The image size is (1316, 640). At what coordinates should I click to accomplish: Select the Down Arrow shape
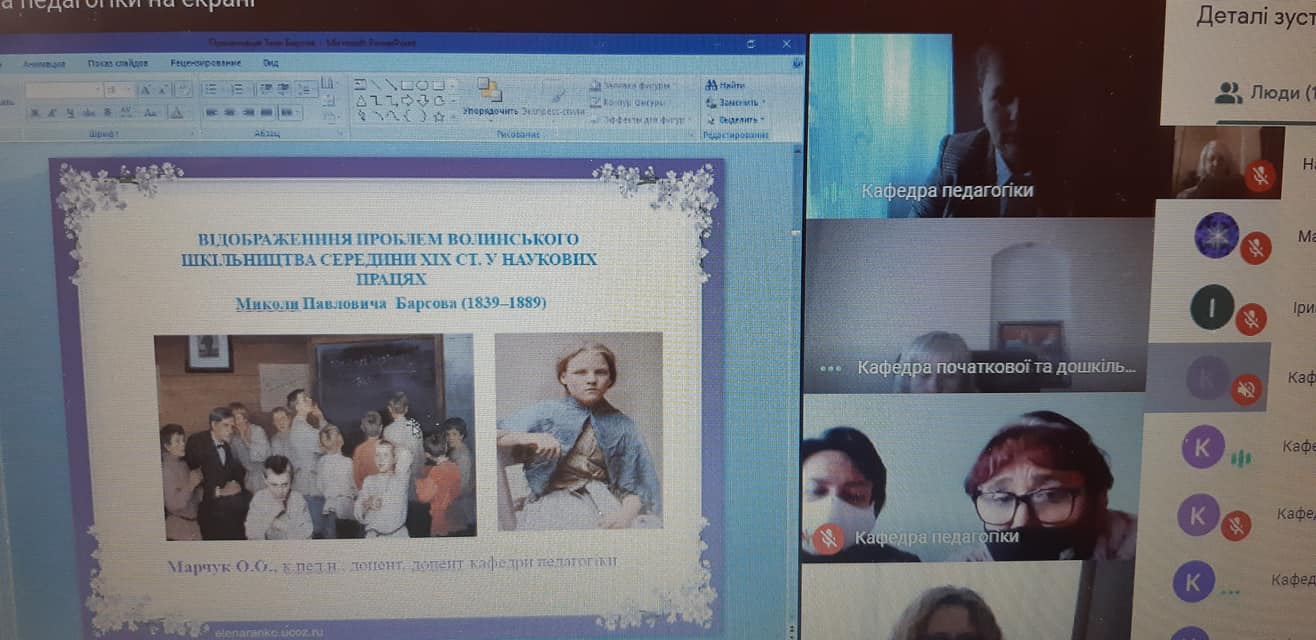tap(423, 101)
